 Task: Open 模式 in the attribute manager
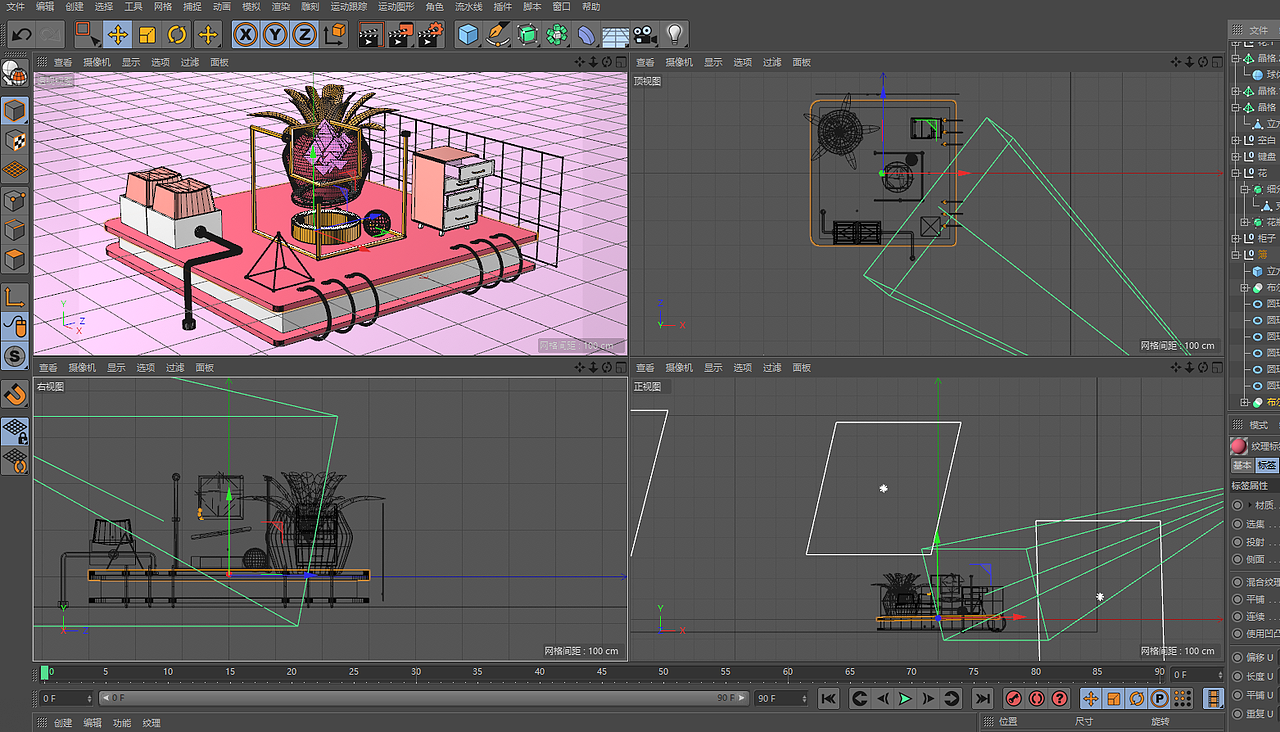pyautogui.click(x=1258, y=425)
